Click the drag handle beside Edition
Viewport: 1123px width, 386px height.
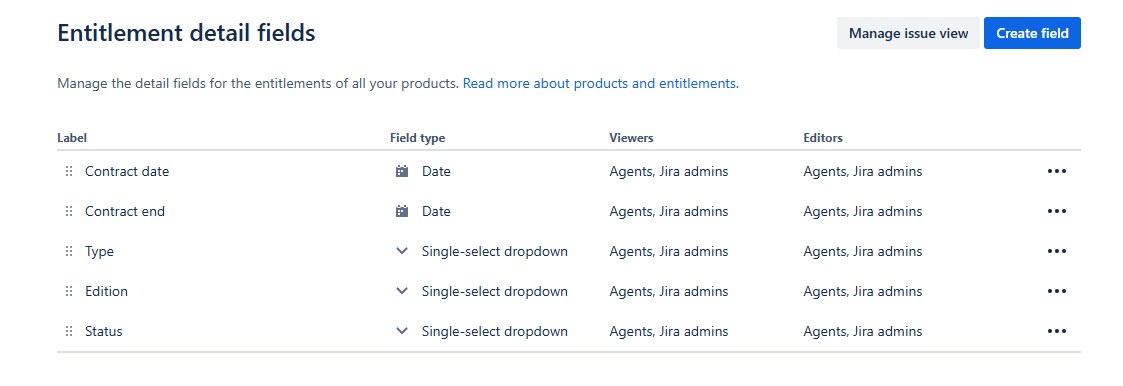[69, 291]
